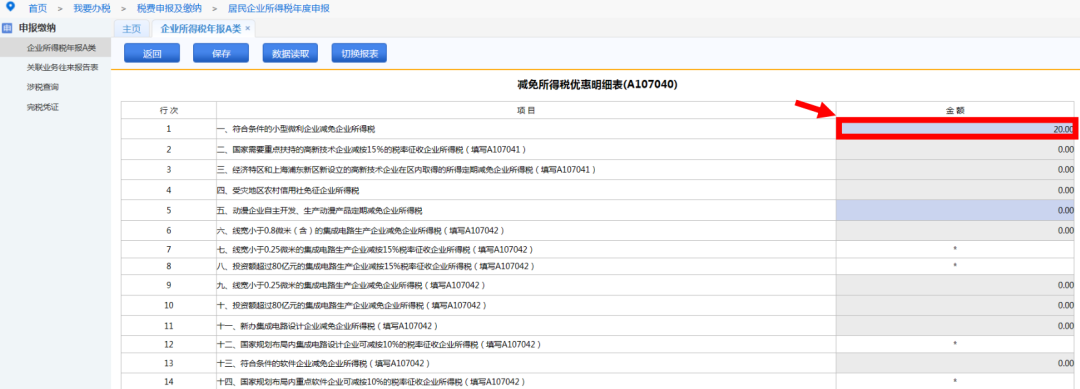Switch to the 主页 tab
This screenshot has height=389, width=1080.
pyautogui.click(x=131, y=29)
